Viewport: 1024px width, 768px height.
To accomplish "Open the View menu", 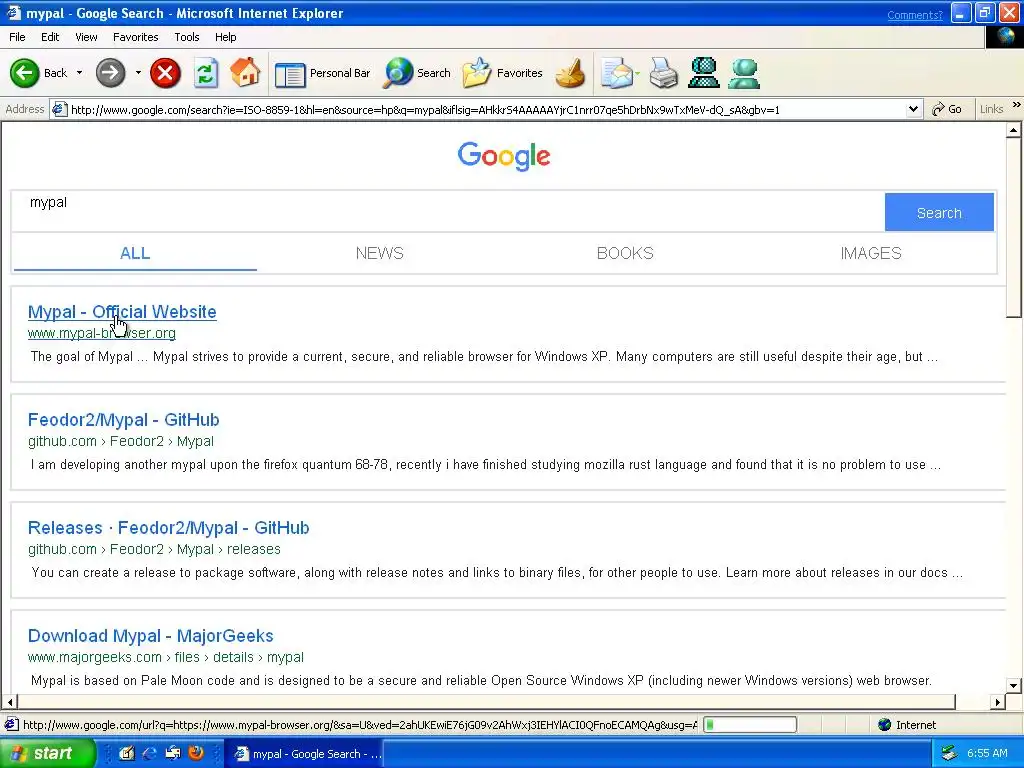I will click(x=86, y=37).
